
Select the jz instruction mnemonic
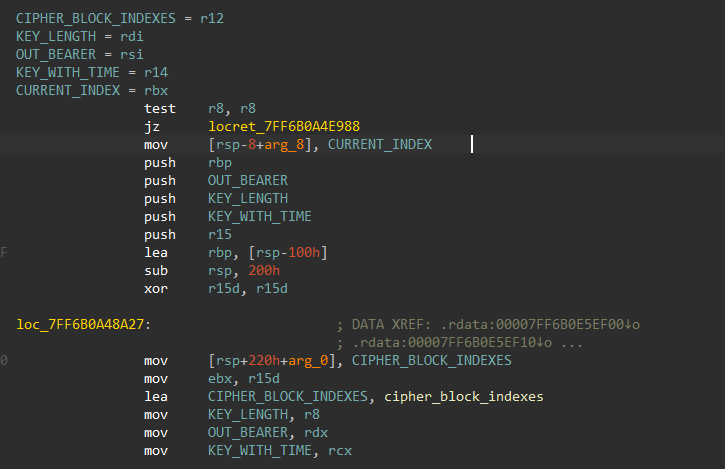point(153,126)
